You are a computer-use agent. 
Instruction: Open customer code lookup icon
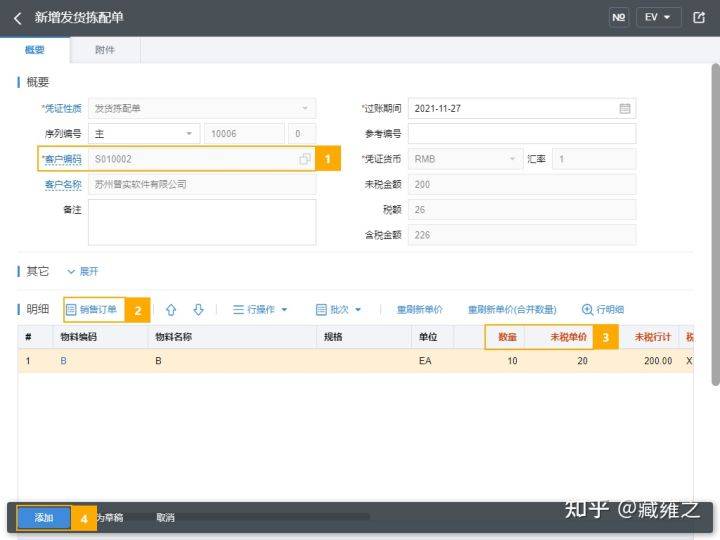pos(304,159)
